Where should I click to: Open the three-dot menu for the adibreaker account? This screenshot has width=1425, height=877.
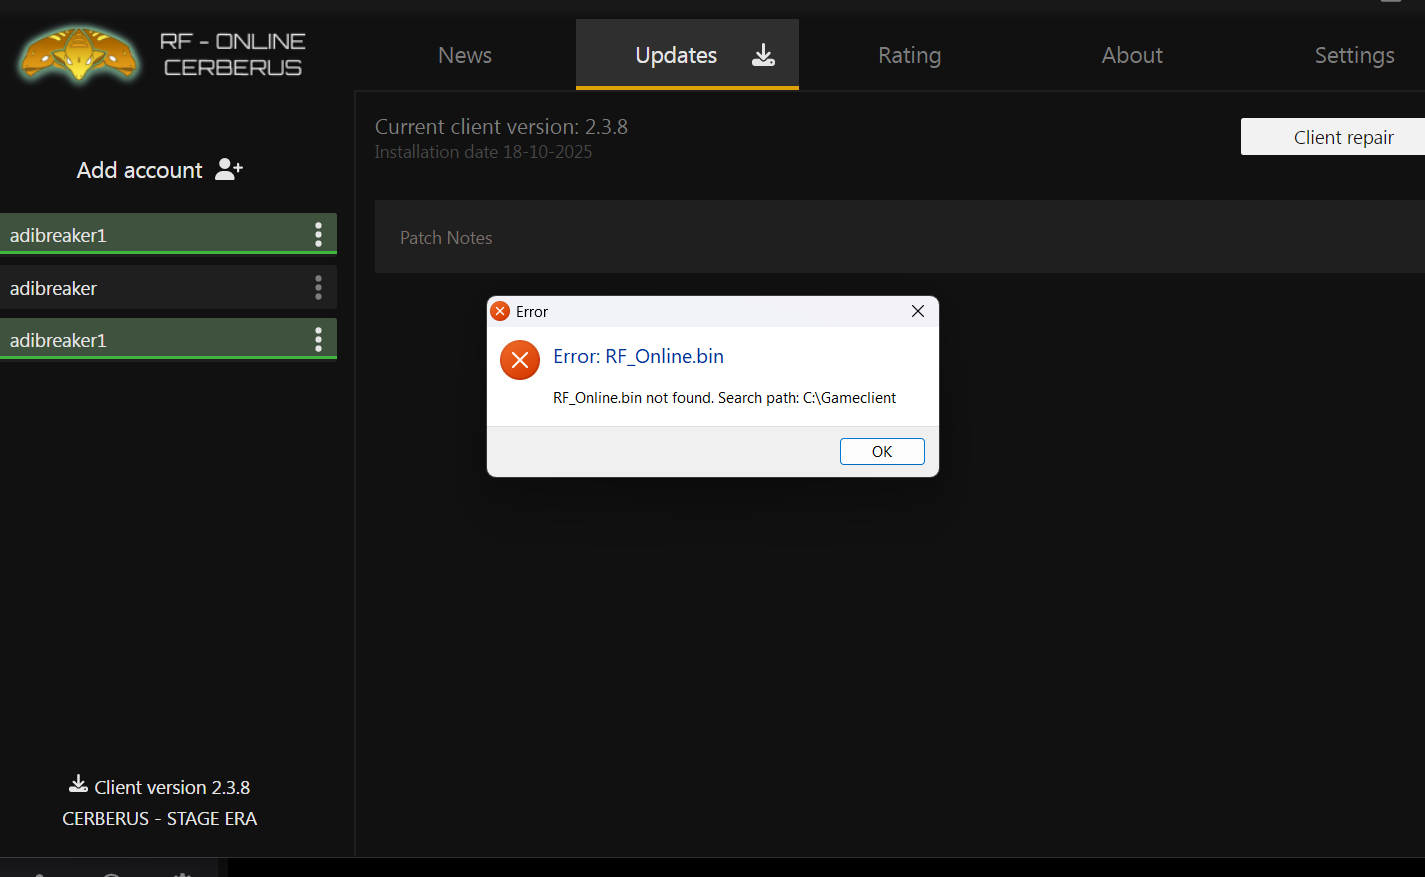coord(318,288)
